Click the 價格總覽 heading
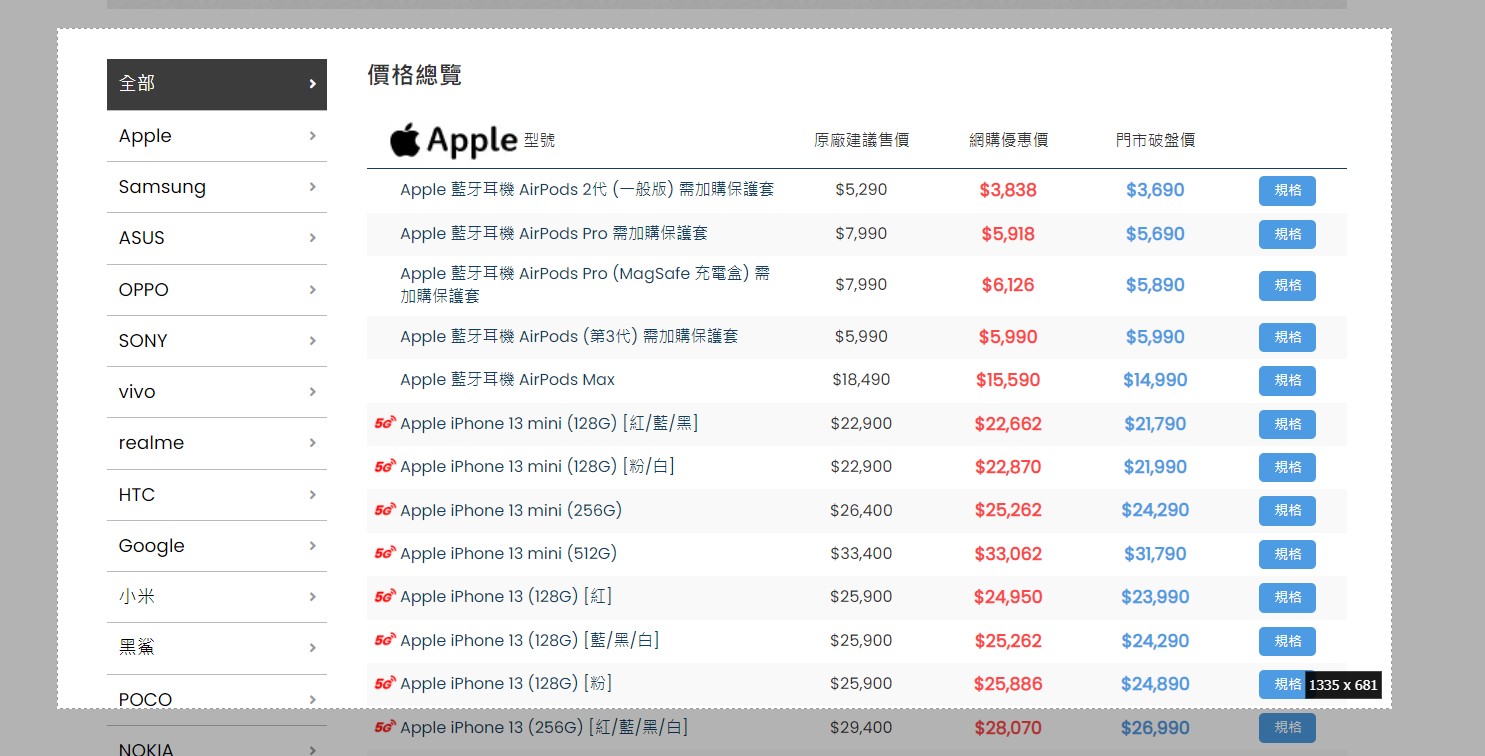Viewport: 1485px width, 756px height. [415, 75]
